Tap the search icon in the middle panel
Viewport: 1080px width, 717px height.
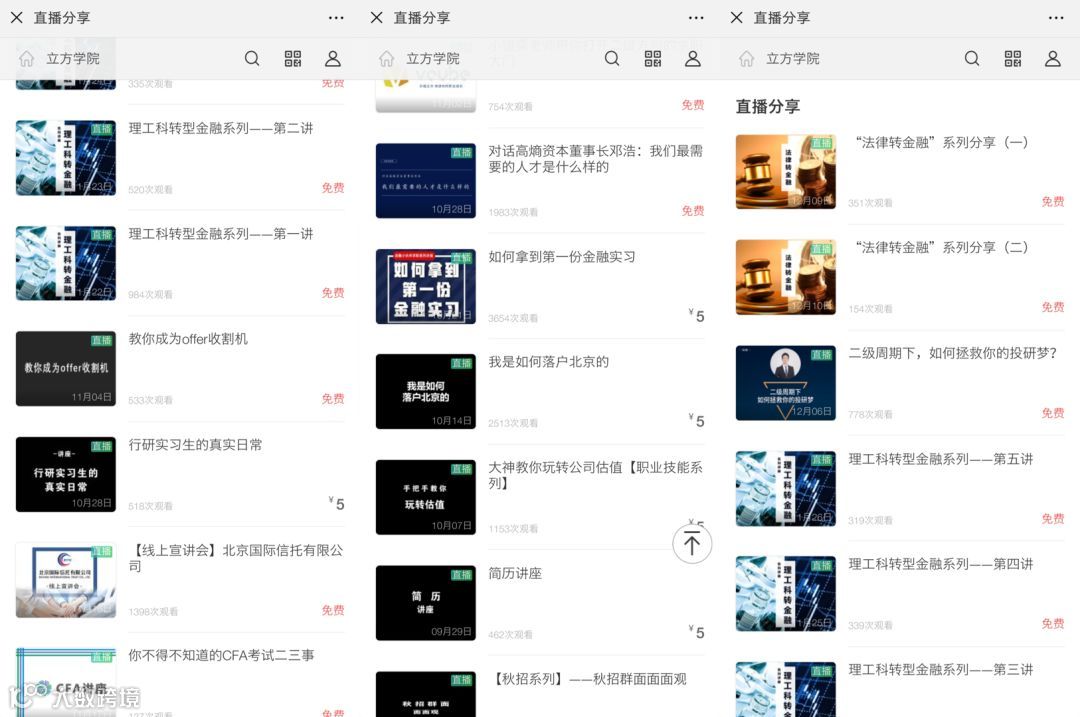pyautogui.click(x=612, y=59)
